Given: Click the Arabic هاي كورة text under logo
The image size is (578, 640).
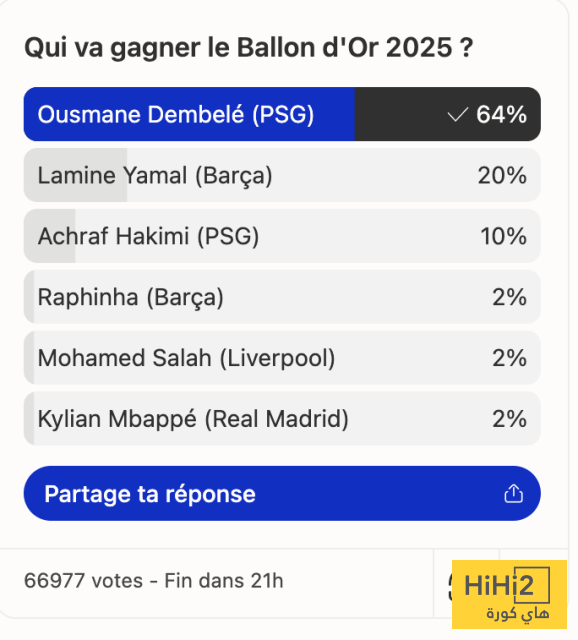Looking at the screenshot, I should coord(518,613).
